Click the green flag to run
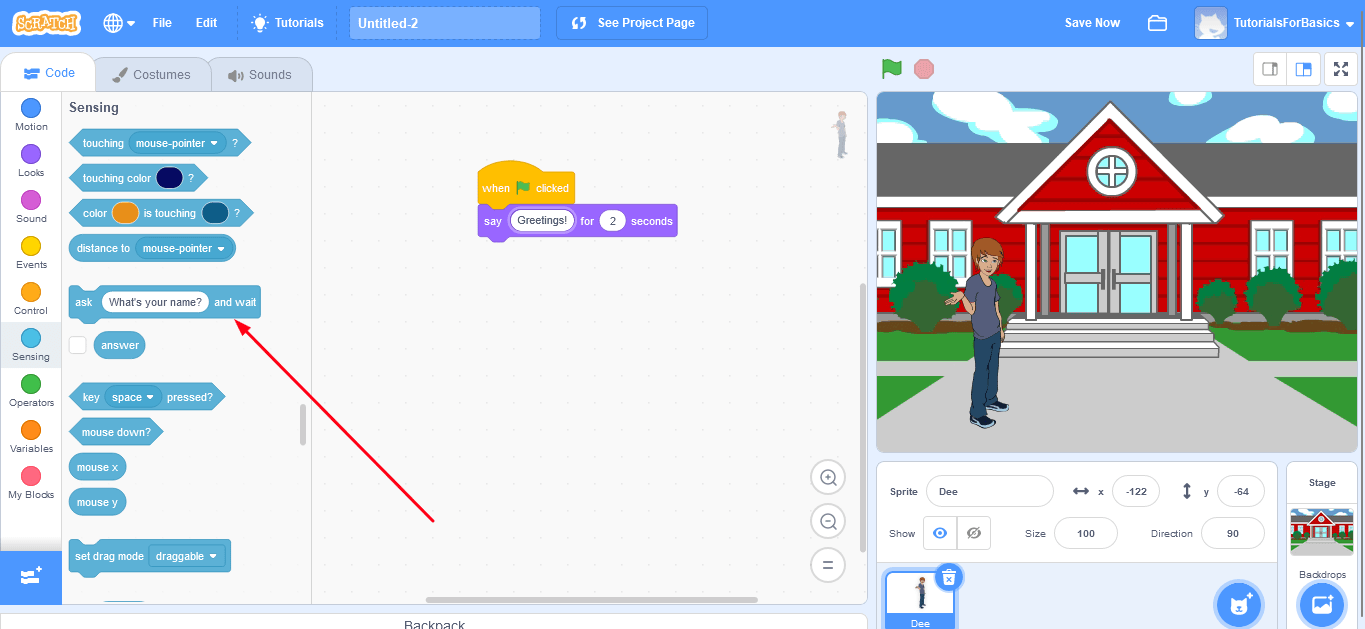Viewport: 1365px width, 629px height. point(891,69)
